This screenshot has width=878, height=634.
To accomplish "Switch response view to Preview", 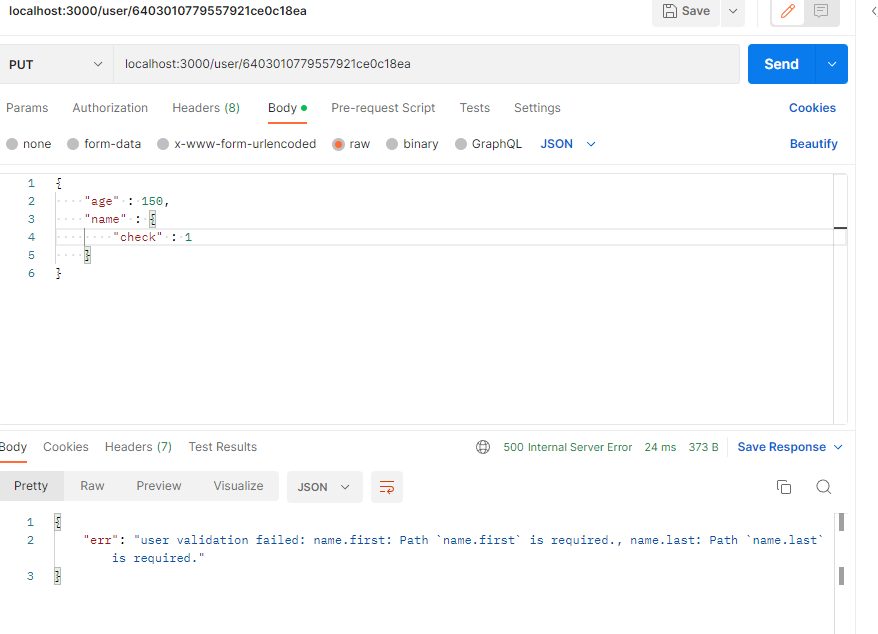I will click(x=159, y=486).
